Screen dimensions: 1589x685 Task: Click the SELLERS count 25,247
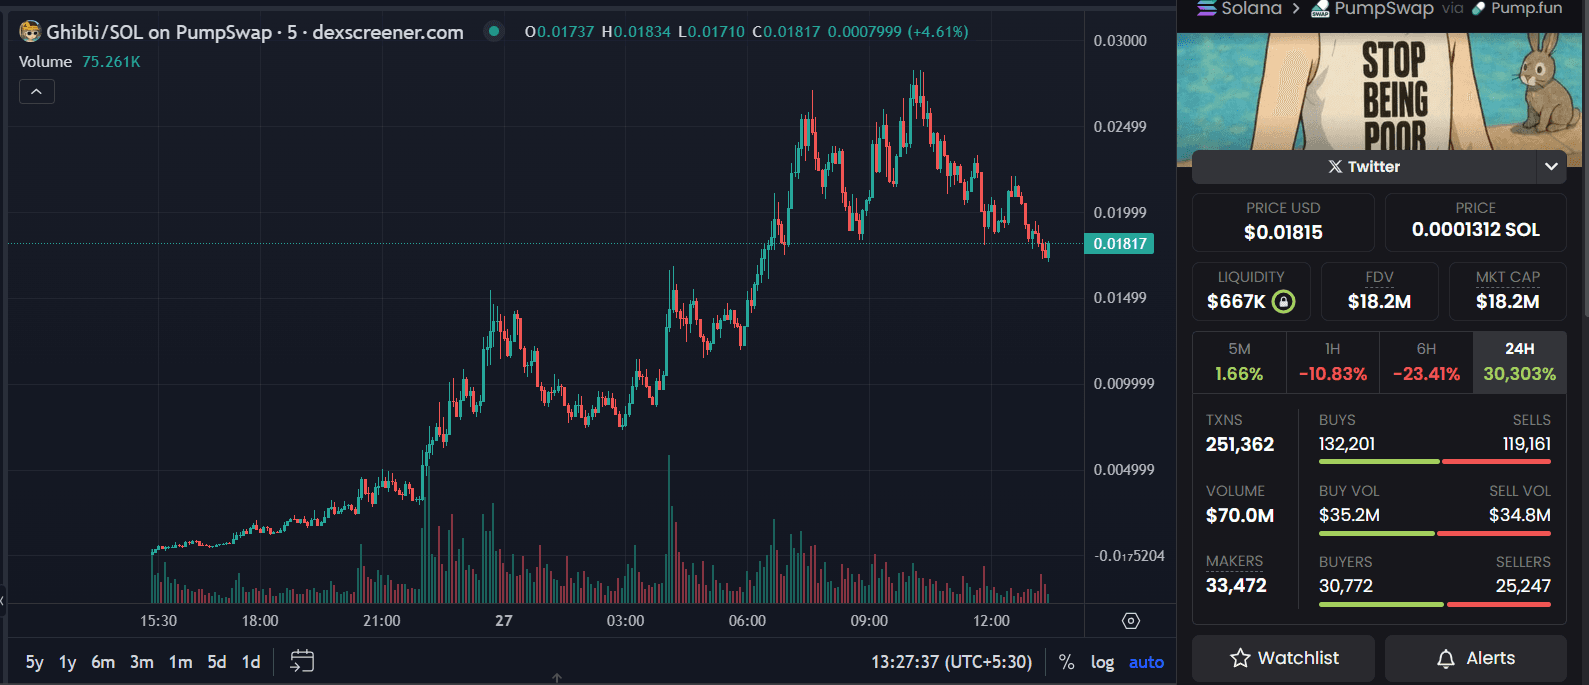1523,586
